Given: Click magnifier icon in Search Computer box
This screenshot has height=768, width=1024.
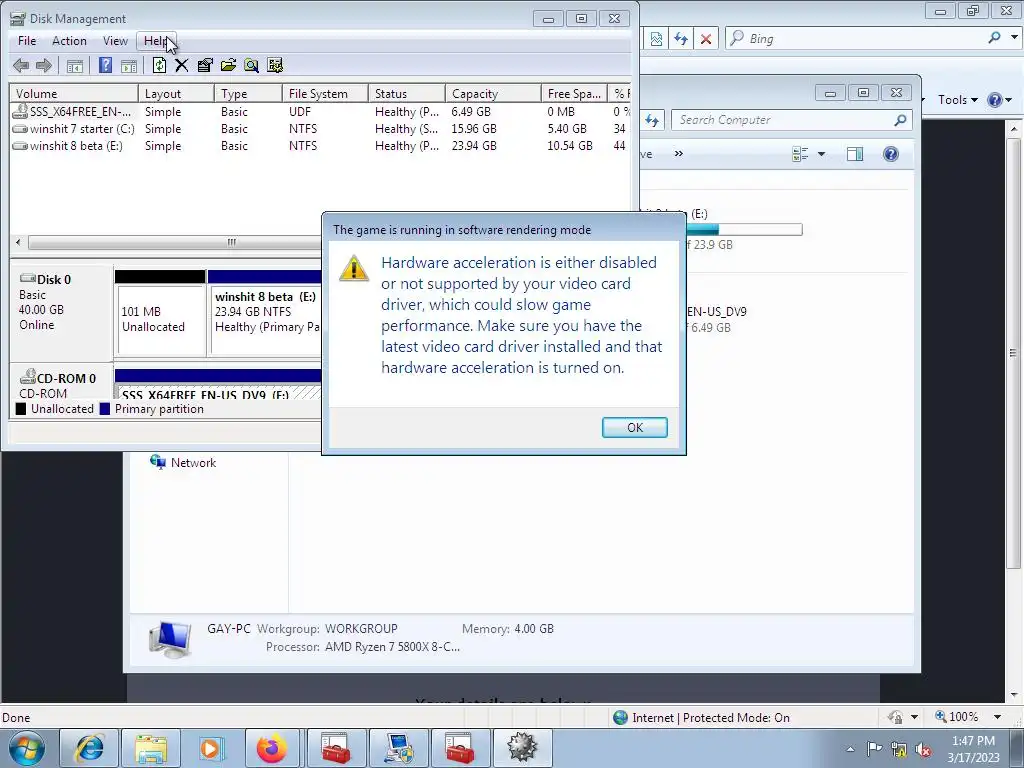Looking at the screenshot, I should point(901,120).
